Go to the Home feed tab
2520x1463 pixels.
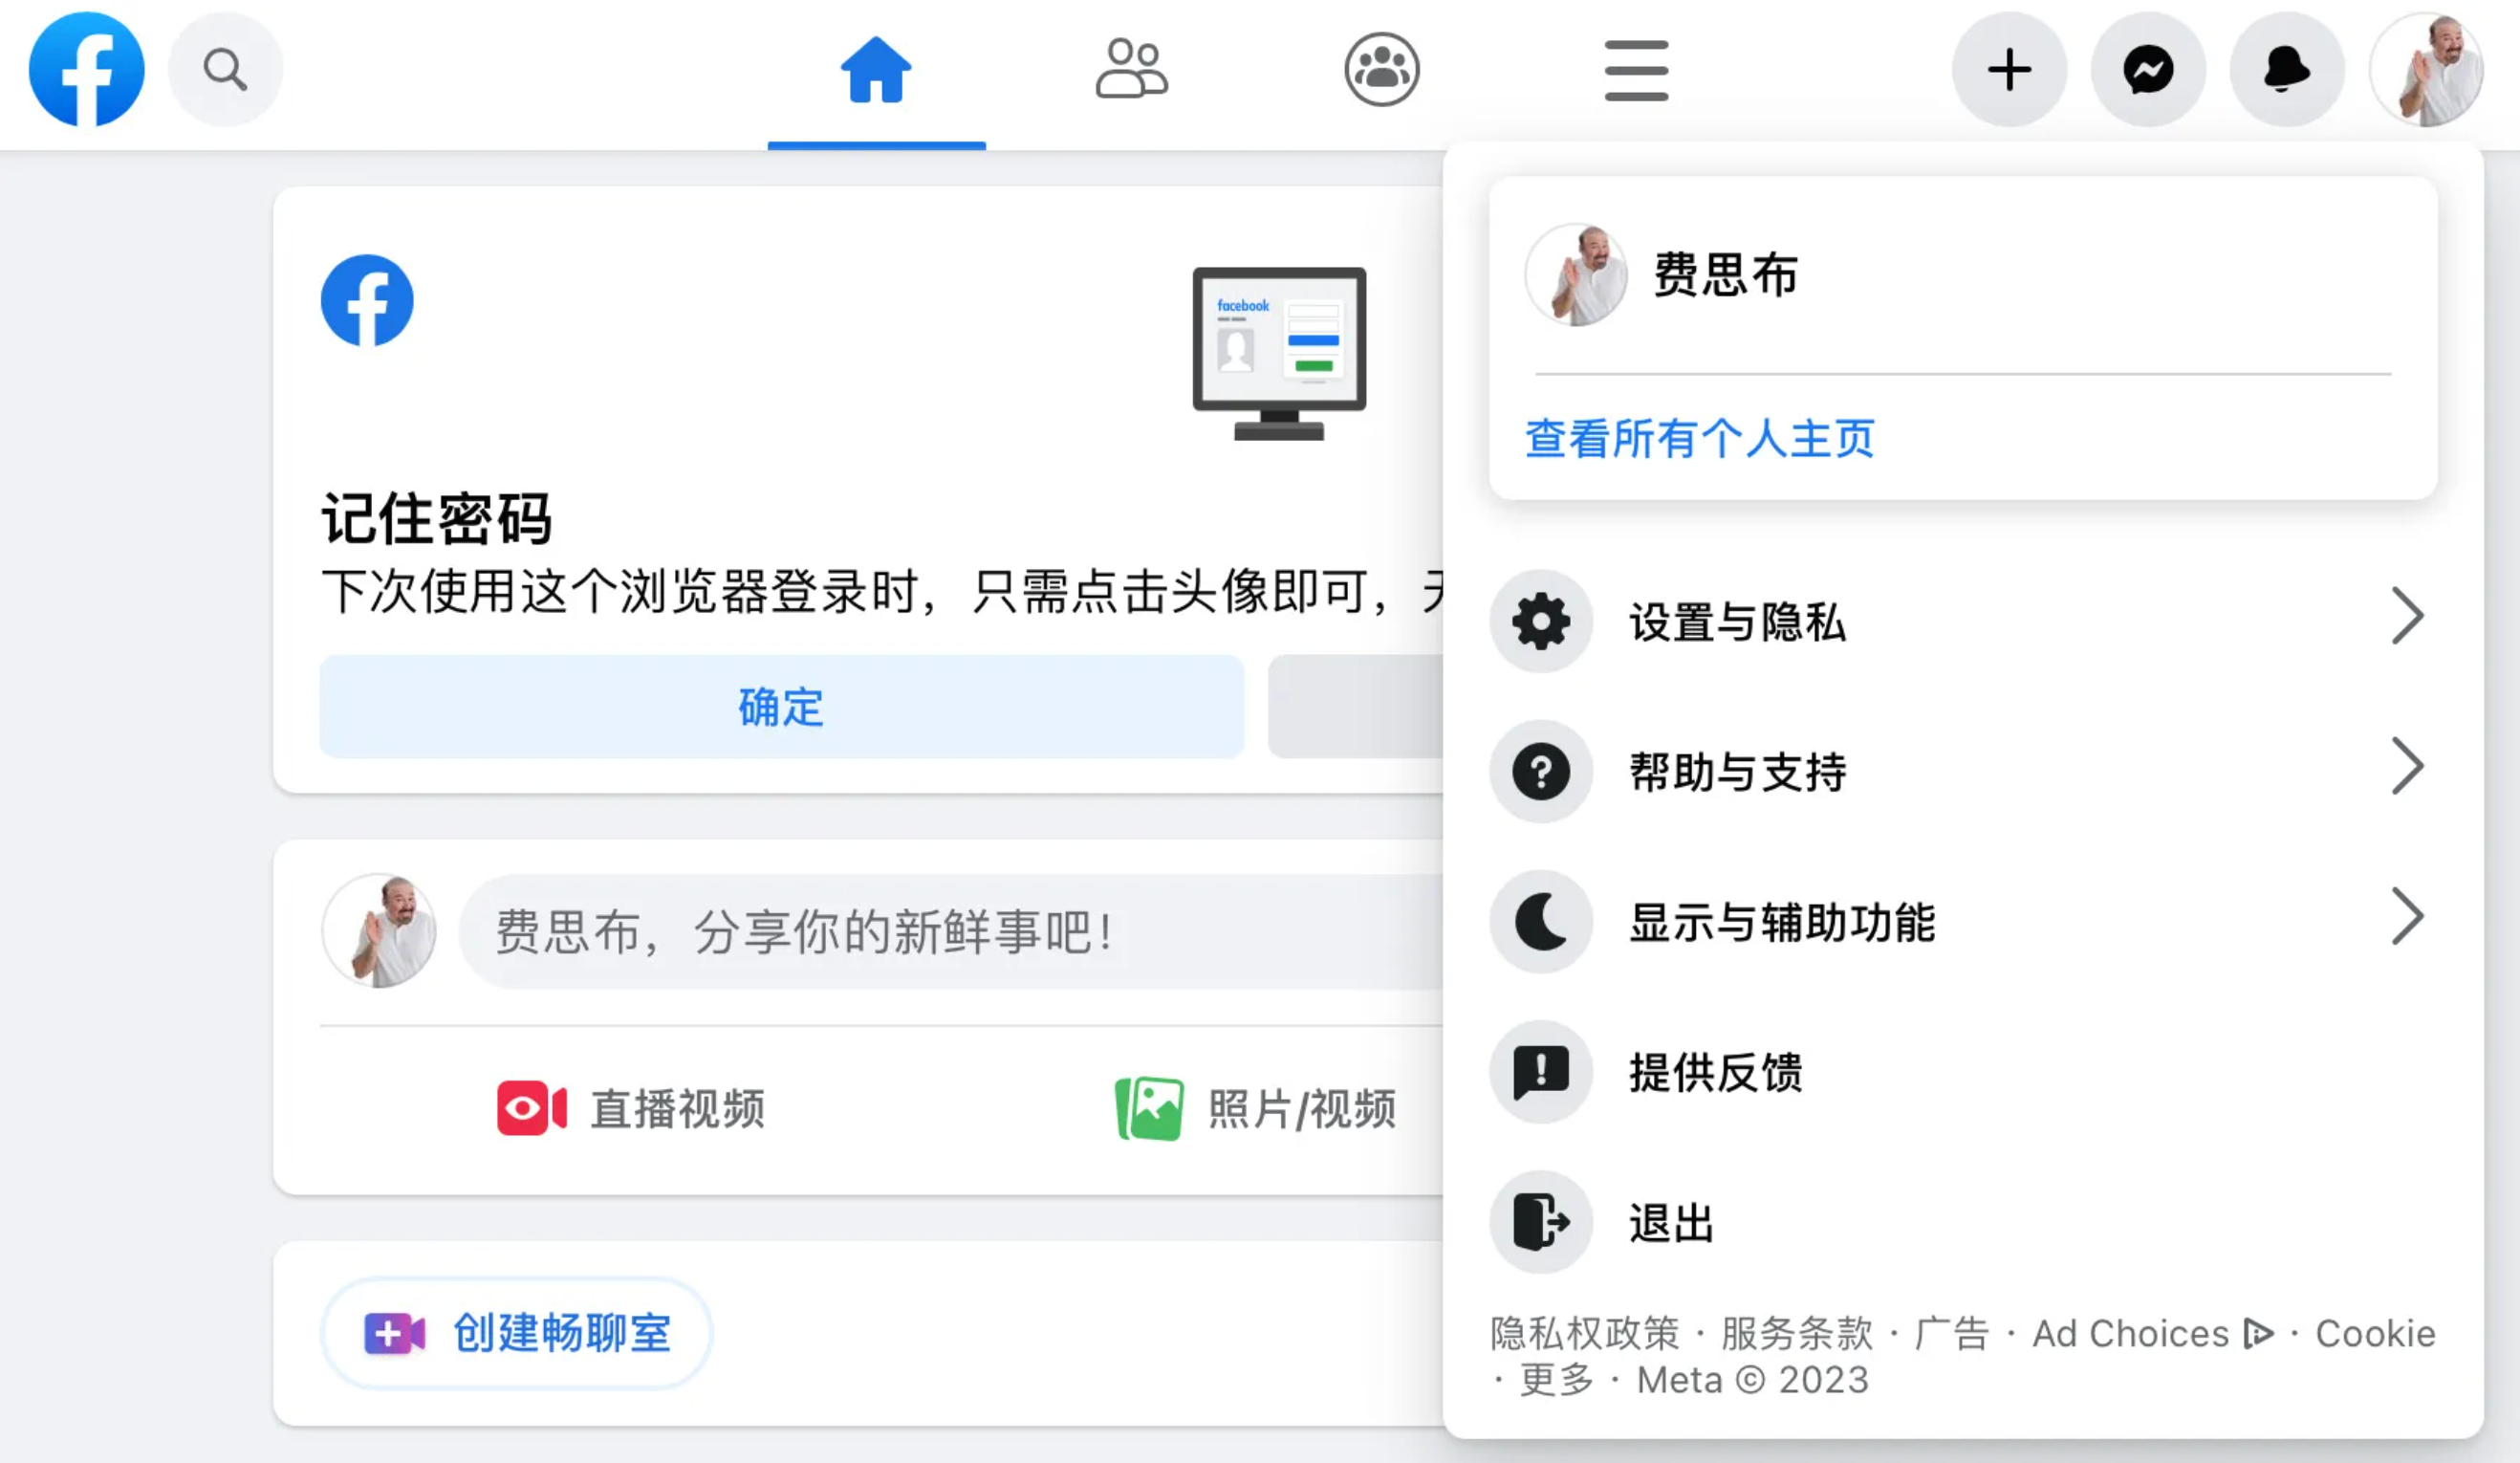876,70
